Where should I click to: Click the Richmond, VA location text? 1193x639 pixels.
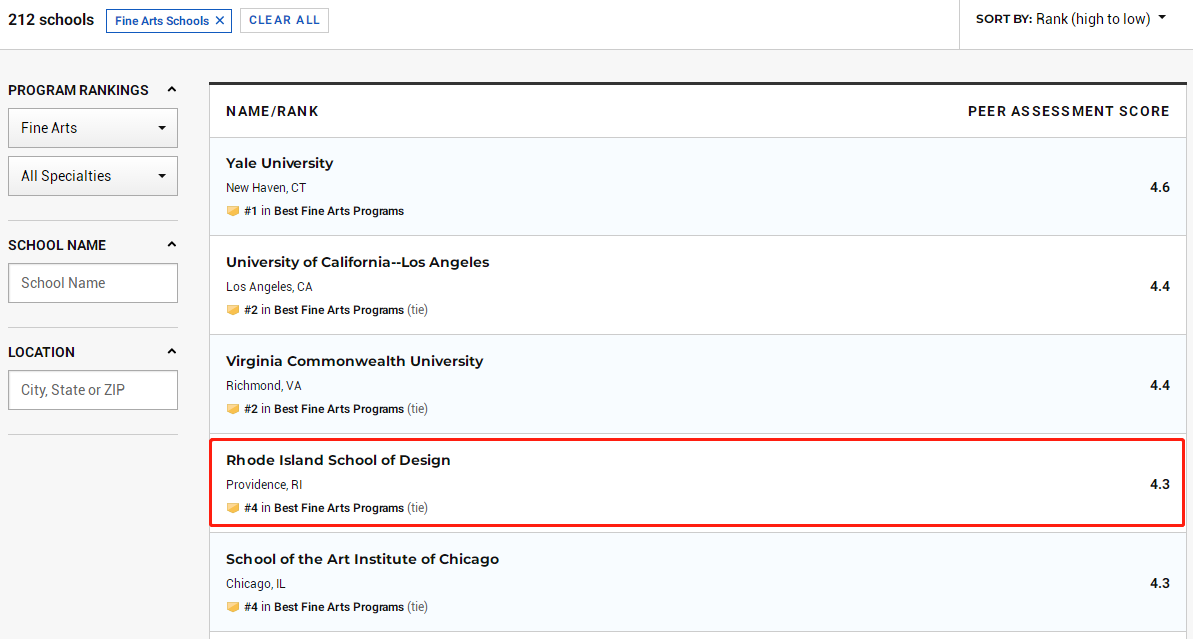(263, 385)
